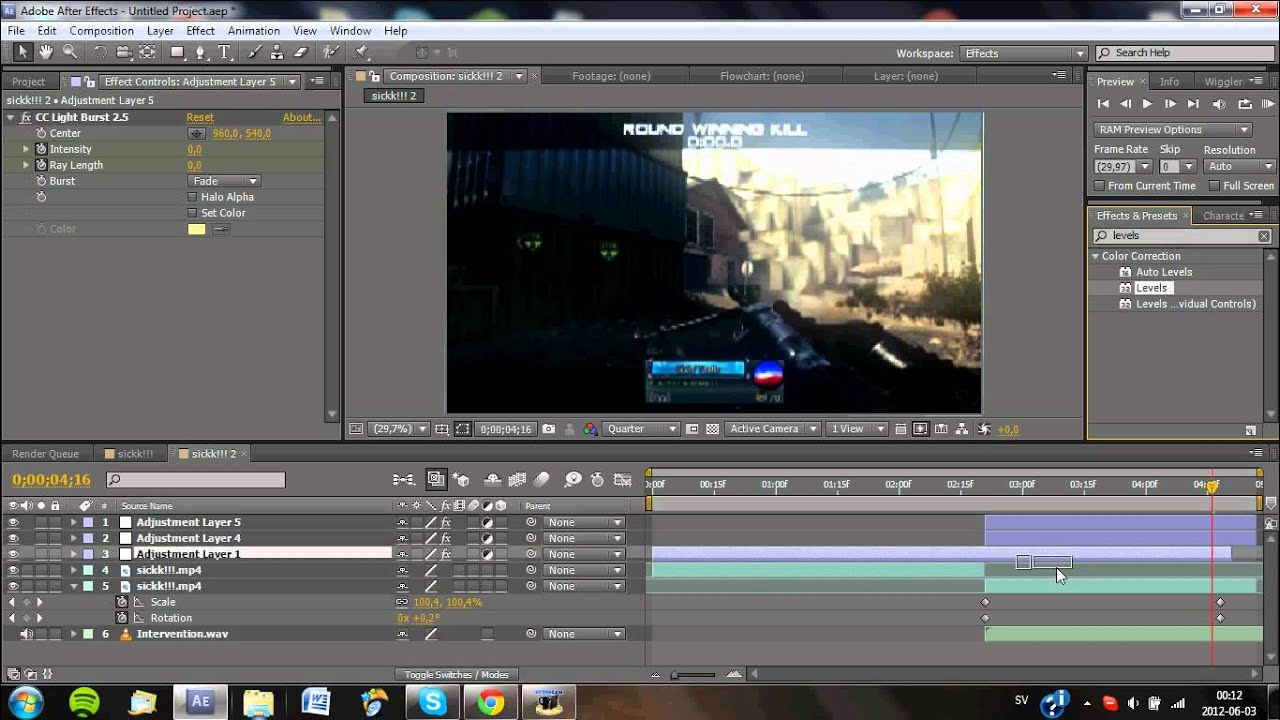
Task: Open preview Resolution dropdown showing Auto
Action: [x=1239, y=167]
